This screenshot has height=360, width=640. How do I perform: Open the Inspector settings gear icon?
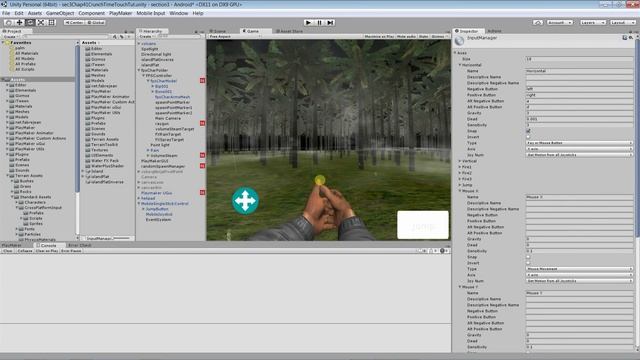(631, 38)
